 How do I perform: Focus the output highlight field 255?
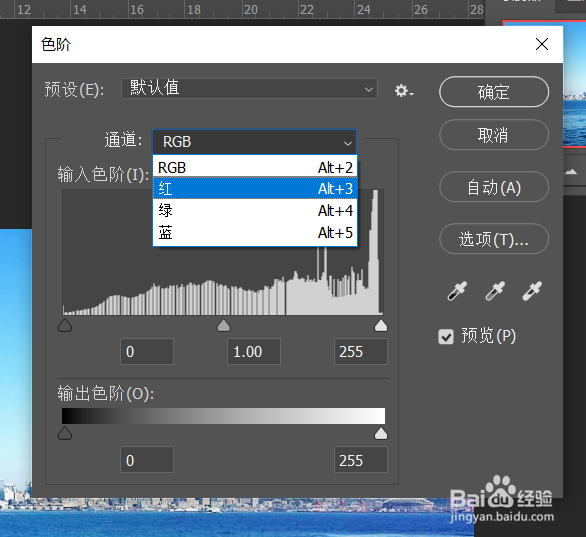pyautogui.click(x=361, y=460)
